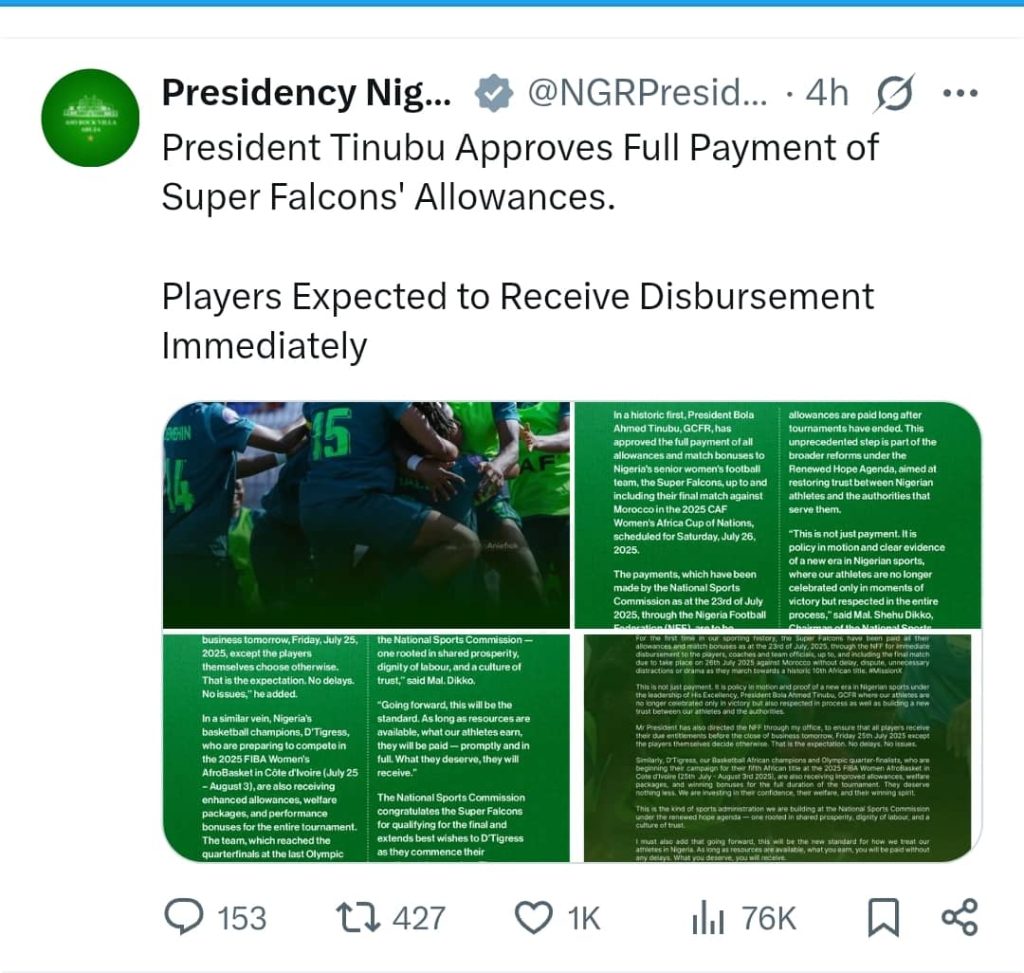Click the Grok slashed-circle icon
The image size is (1024, 973).
coord(894,92)
